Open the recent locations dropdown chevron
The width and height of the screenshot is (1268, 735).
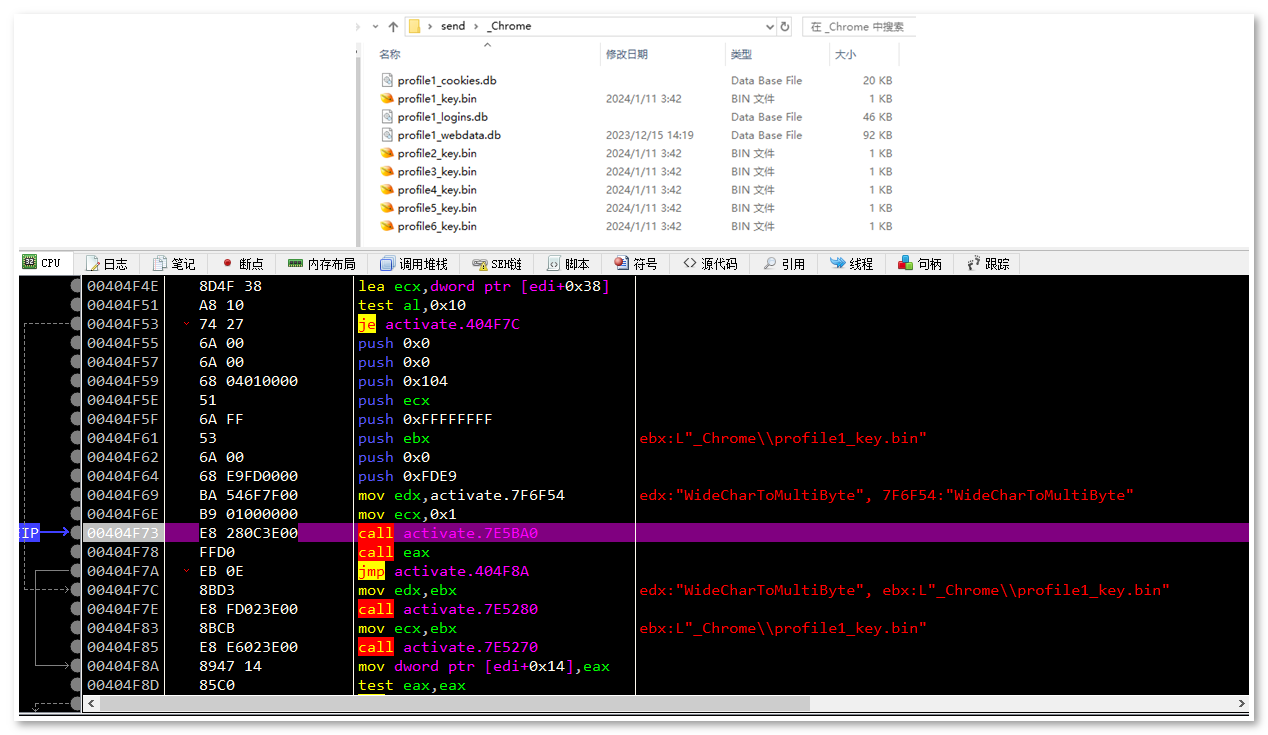point(375,27)
